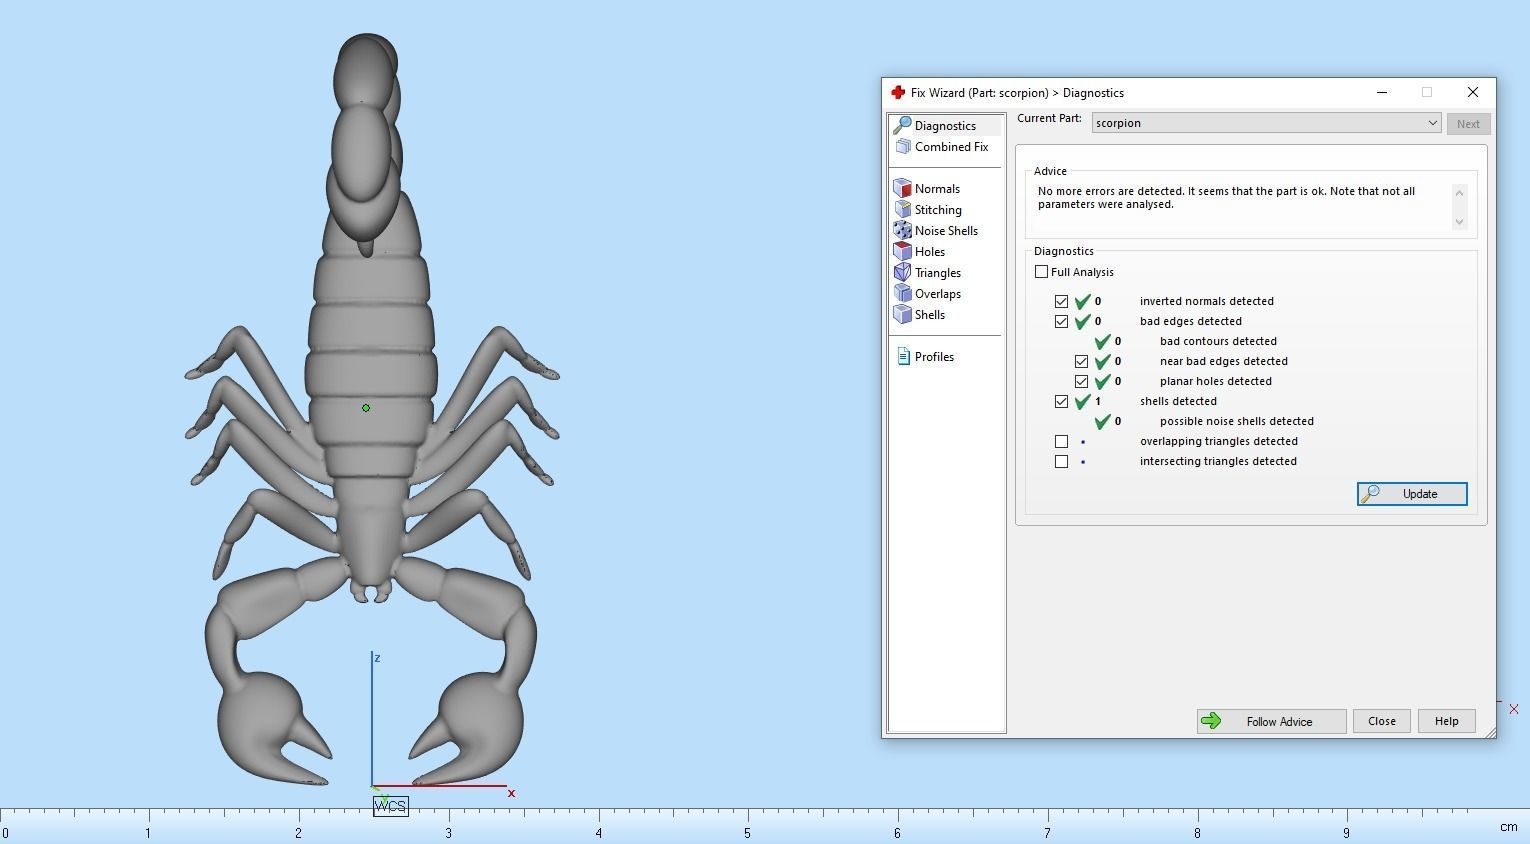Viewport: 1530px width, 844px height.
Task: Click the 'inverted normals detected' label
Action: click(x=1207, y=301)
